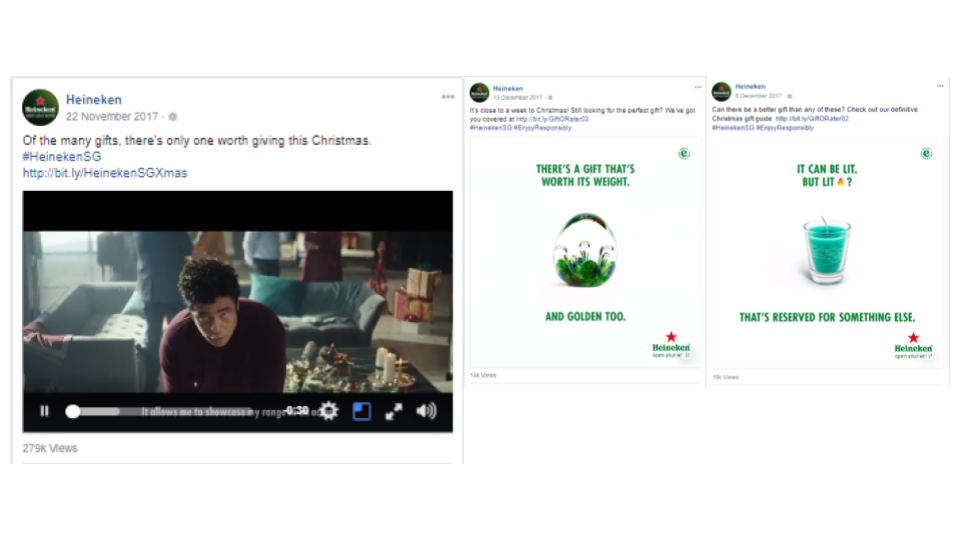960x540 pixels.
Task: Expand video to fullscreen
Action: pos(394,411)
